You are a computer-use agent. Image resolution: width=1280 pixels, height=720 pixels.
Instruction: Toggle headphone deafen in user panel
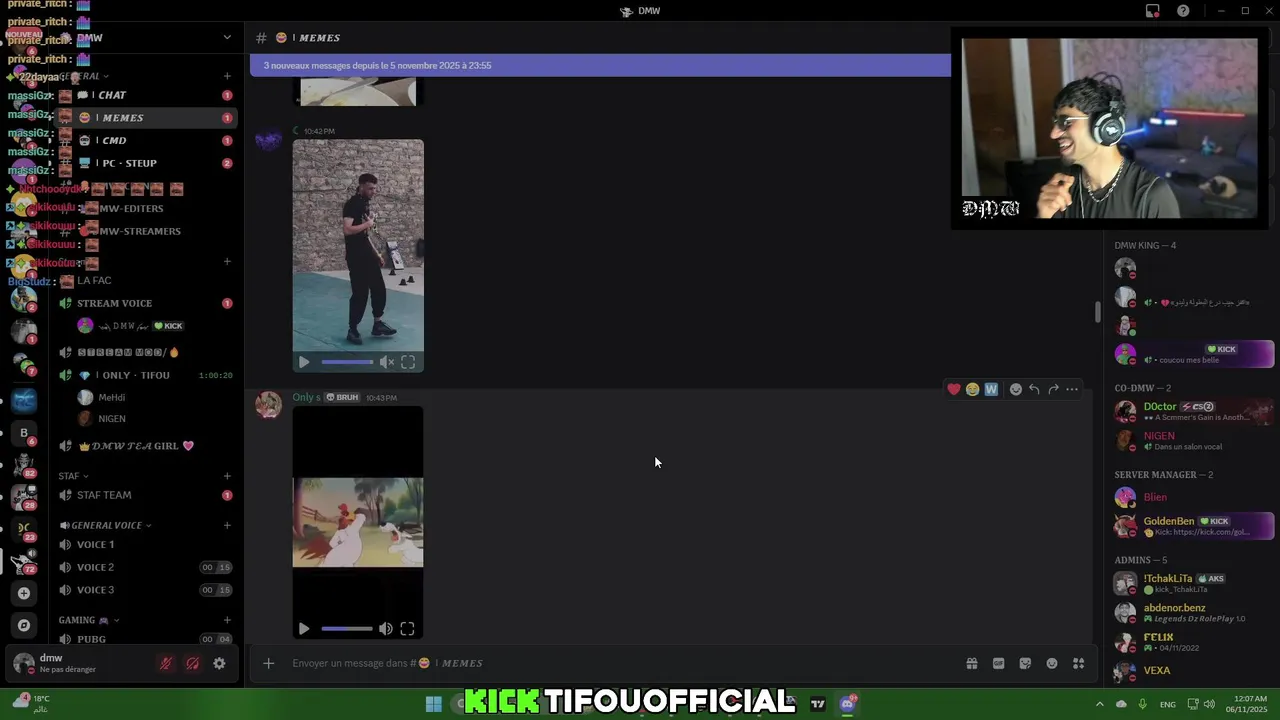click(x=192, y=663)
